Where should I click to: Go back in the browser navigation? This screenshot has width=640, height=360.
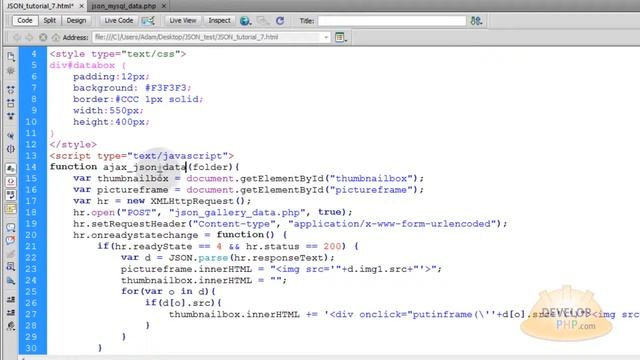17,37
